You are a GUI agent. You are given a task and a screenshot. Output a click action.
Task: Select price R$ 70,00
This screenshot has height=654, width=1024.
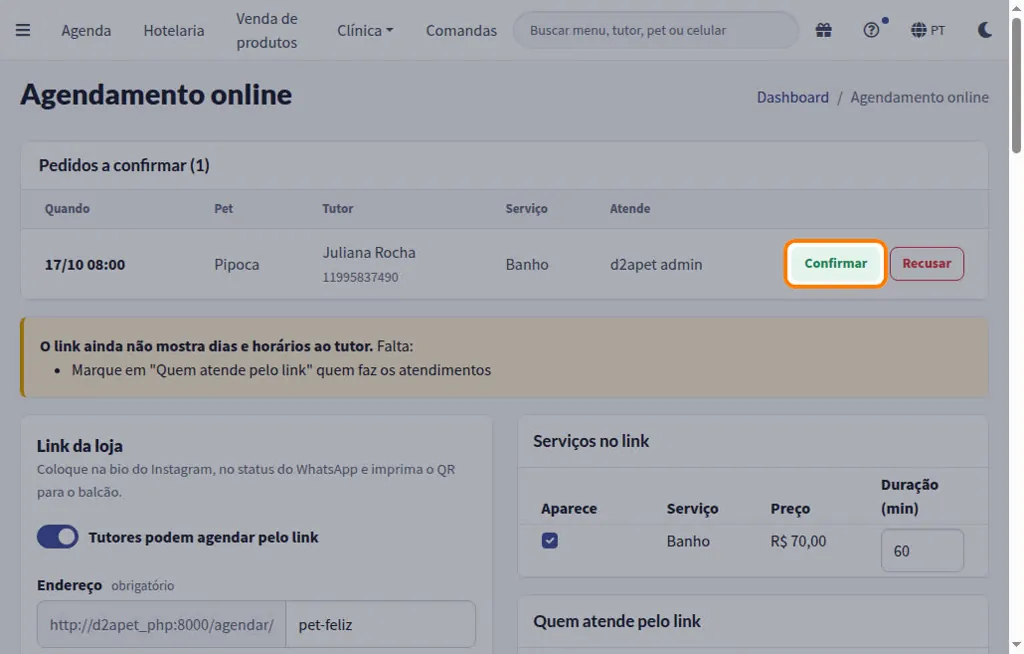coord(798,541)
